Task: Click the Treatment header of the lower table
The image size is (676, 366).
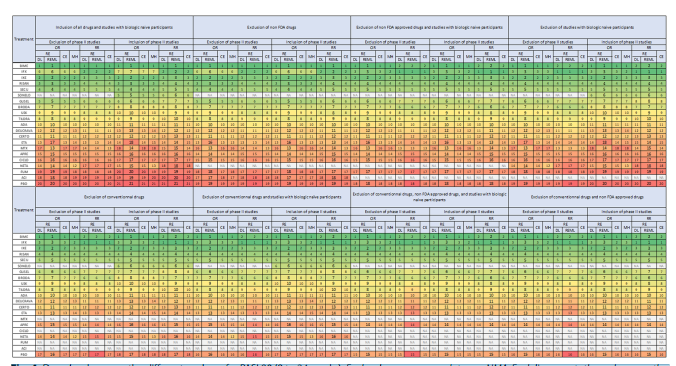Action: point(24,210)
